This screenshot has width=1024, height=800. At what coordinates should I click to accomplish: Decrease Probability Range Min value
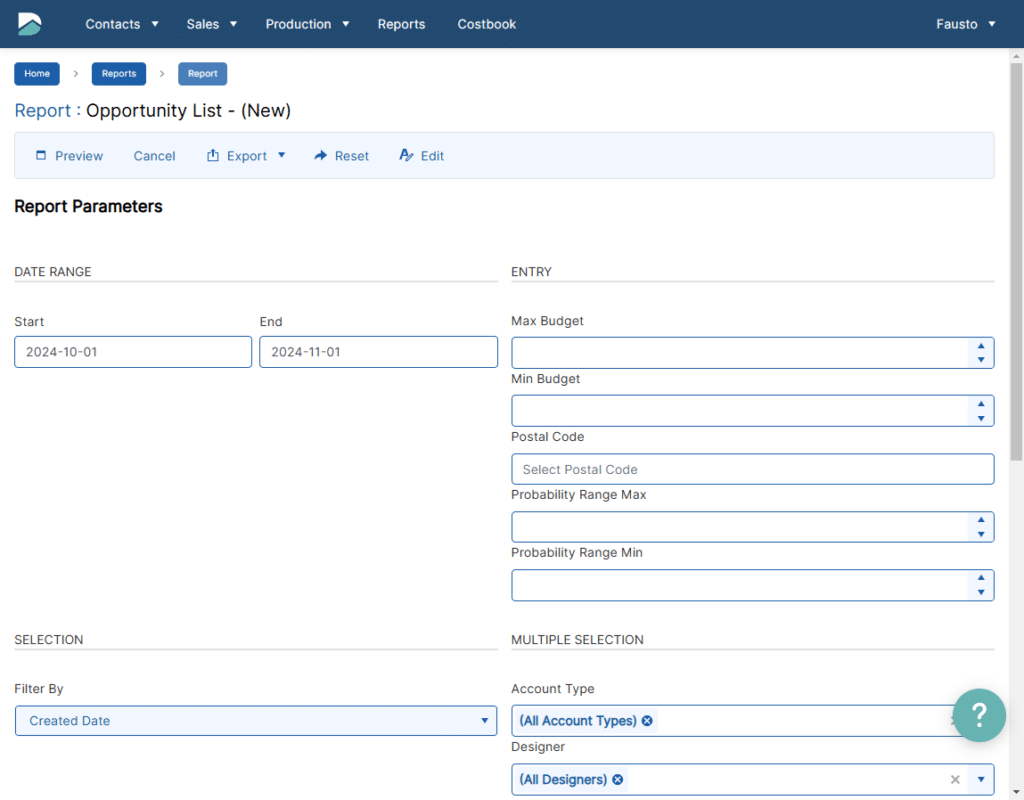[981, 592]
